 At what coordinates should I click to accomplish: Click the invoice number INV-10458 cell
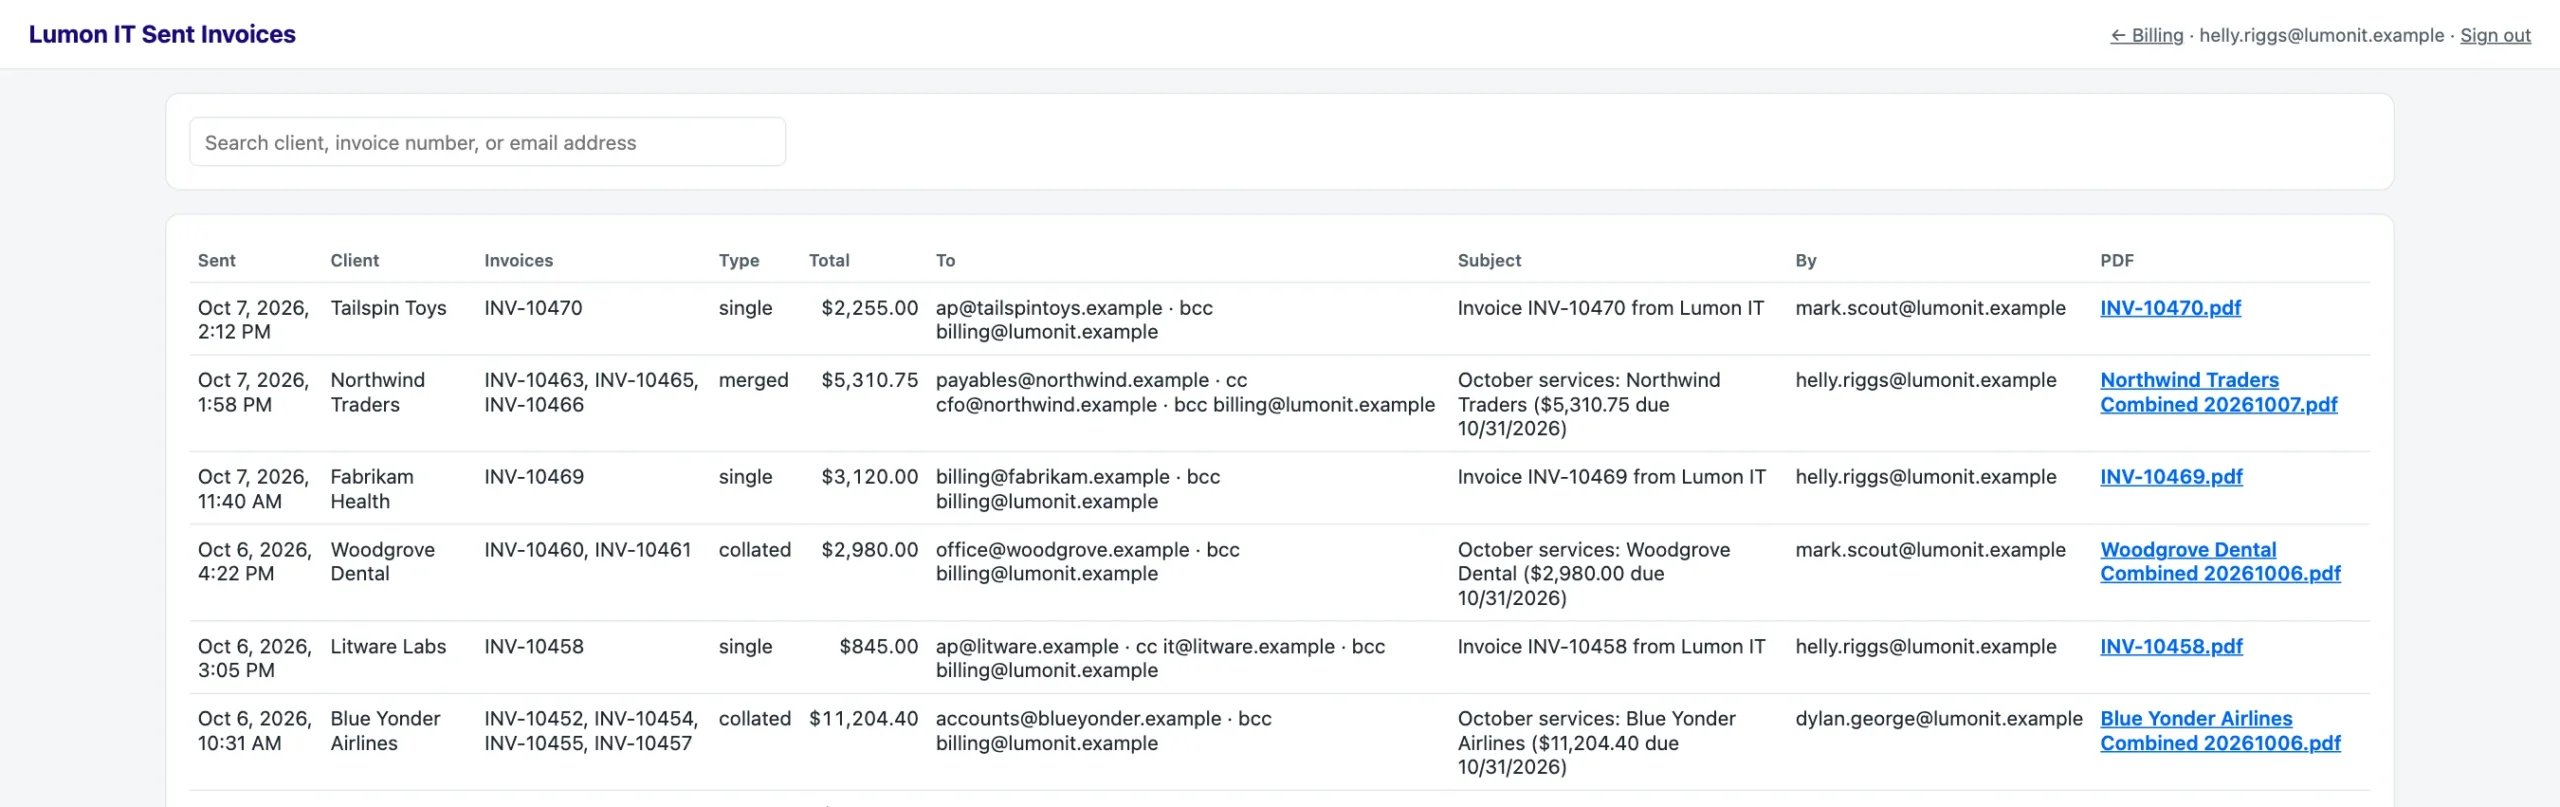click(534, 646)
